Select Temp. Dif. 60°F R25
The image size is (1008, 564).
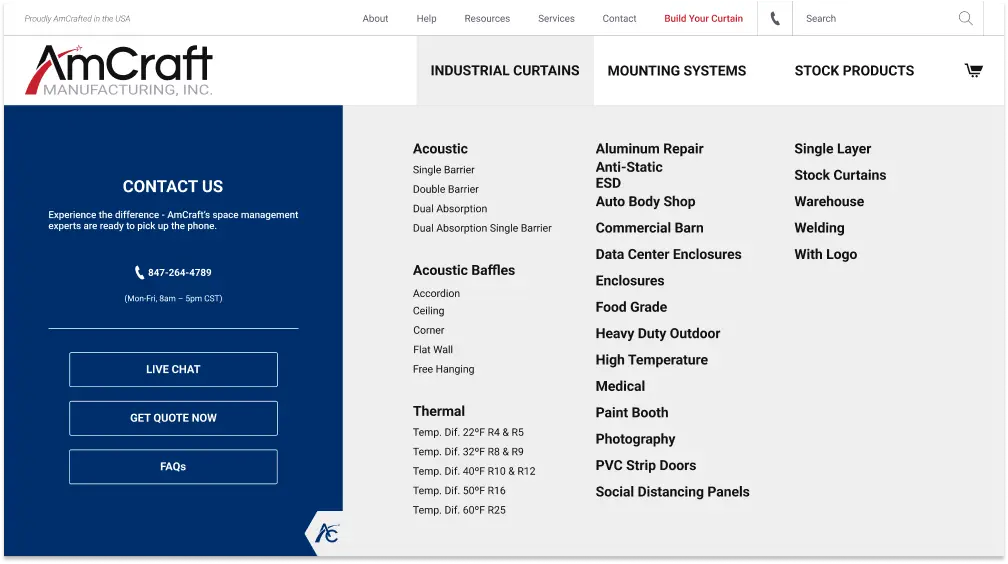coord(459,510)
